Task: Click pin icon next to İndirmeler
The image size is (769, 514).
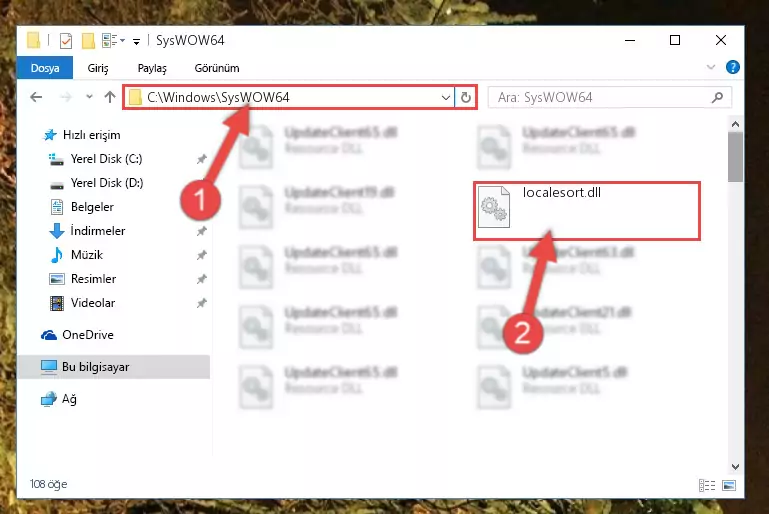Action: (x=201, y=231)
